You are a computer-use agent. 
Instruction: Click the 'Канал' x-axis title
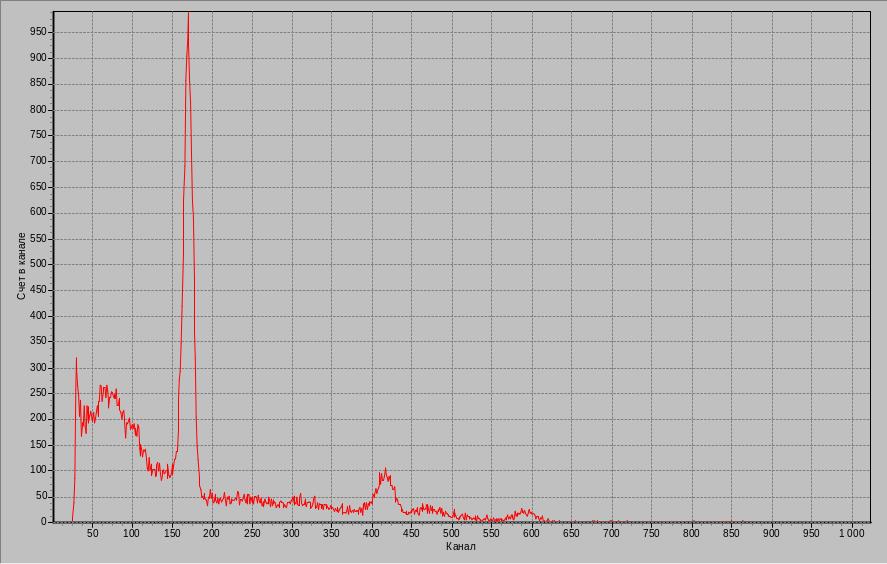[x=460, y=546]
